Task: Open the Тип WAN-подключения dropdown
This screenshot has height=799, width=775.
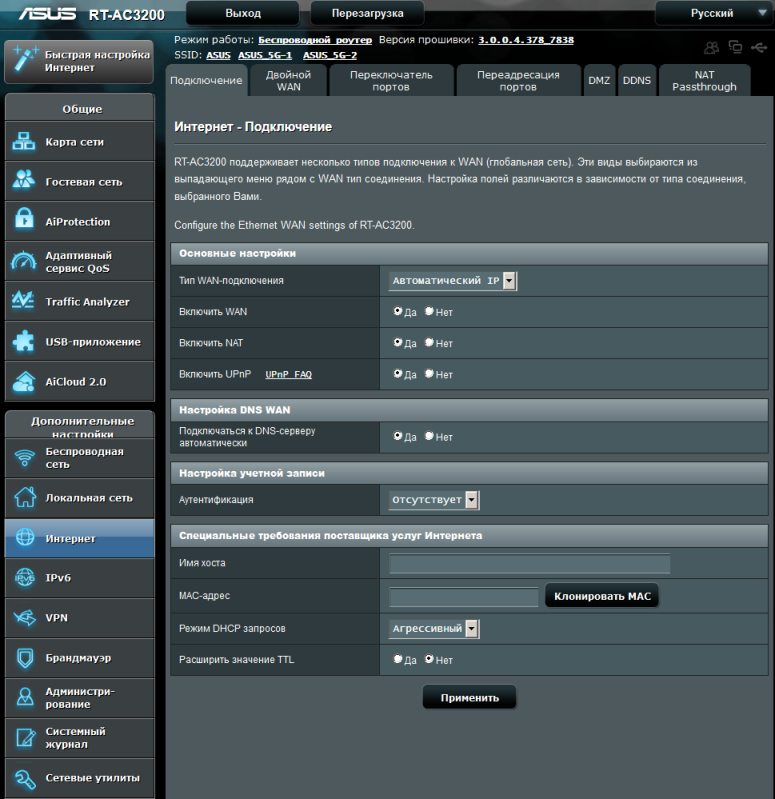Action: (x=452, y=281)
